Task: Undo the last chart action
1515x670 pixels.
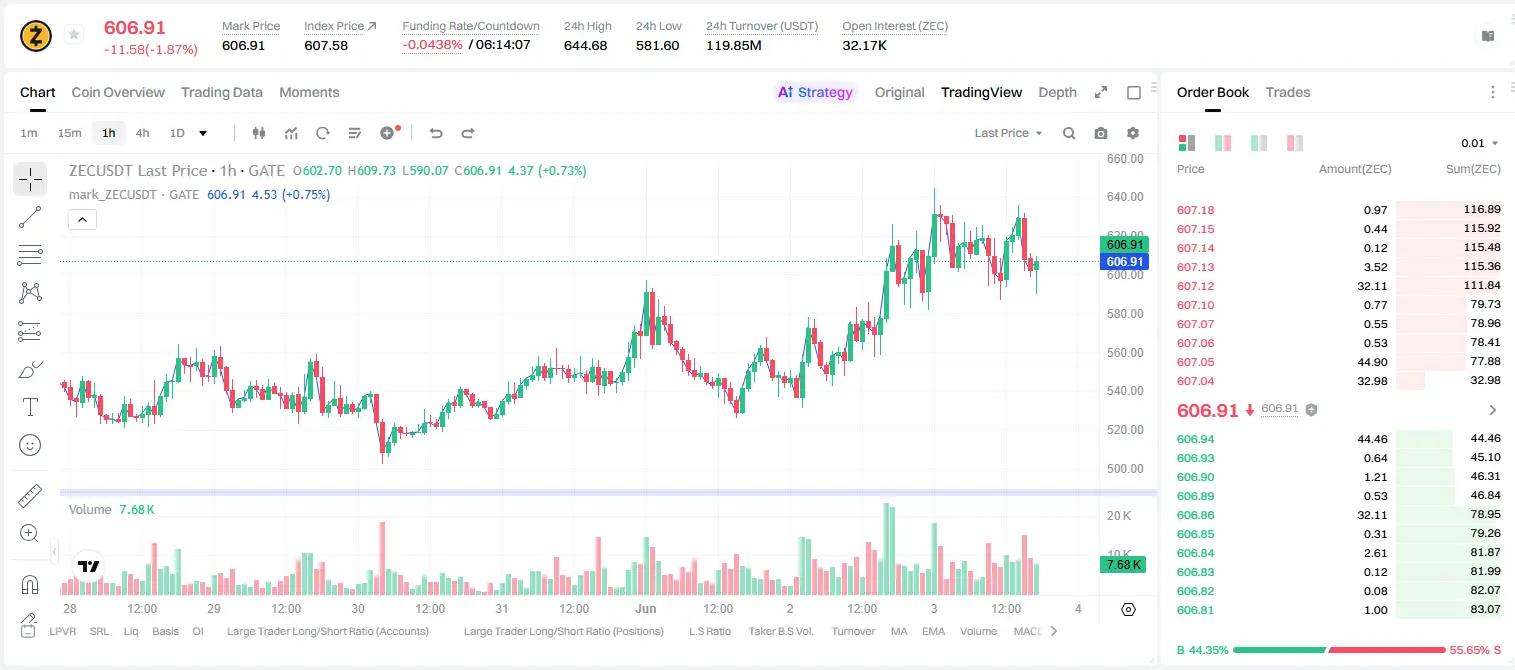Action: (436, 133)
